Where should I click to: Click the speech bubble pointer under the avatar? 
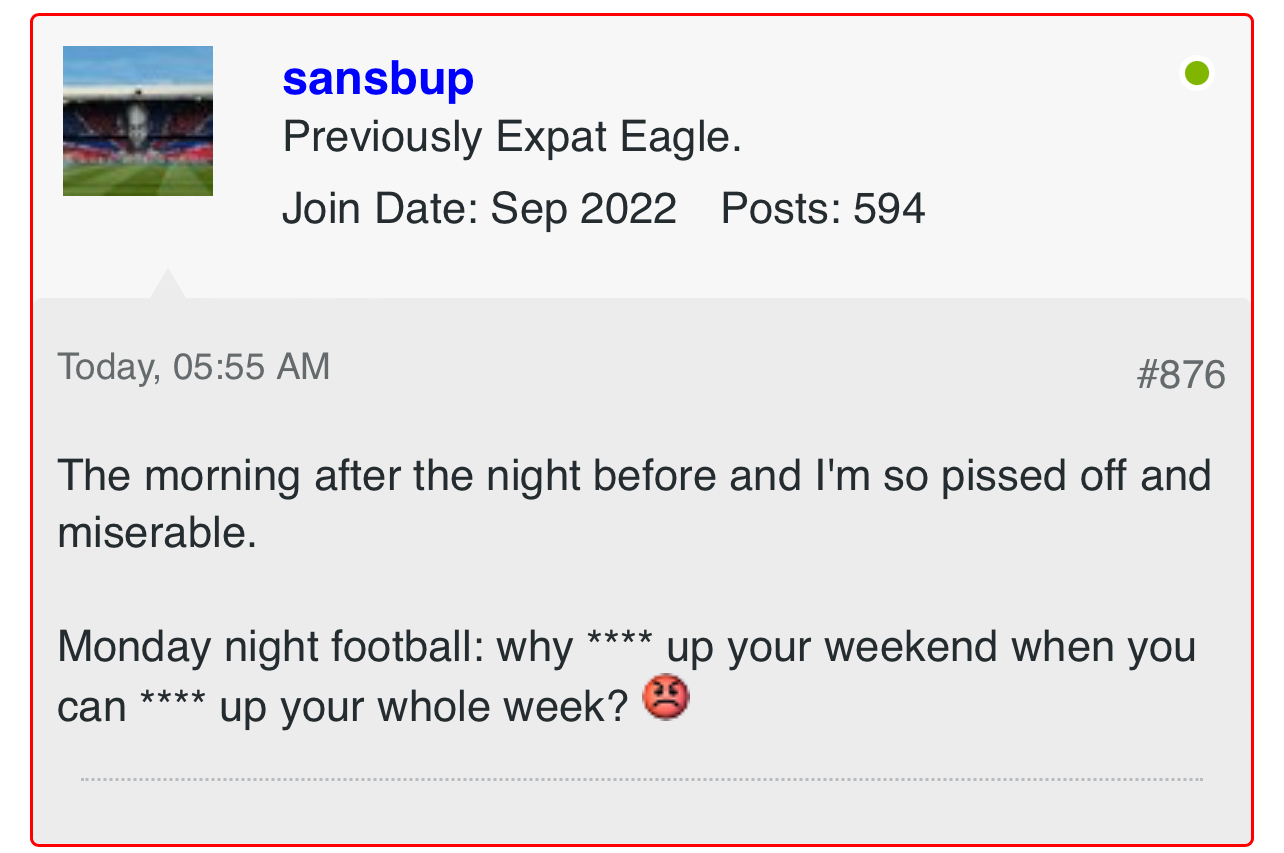point(168,284)
